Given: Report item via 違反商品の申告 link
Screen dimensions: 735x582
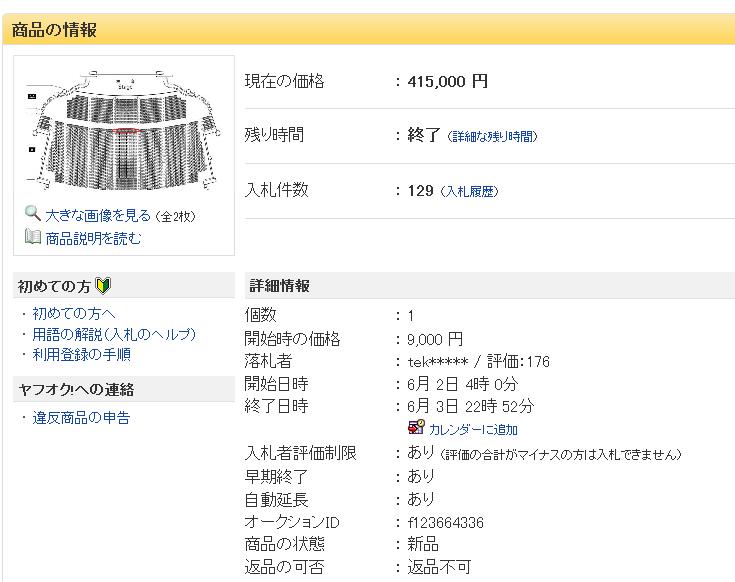Looking at the screenshot, I should pyautogui.click(x=81, y=417).
